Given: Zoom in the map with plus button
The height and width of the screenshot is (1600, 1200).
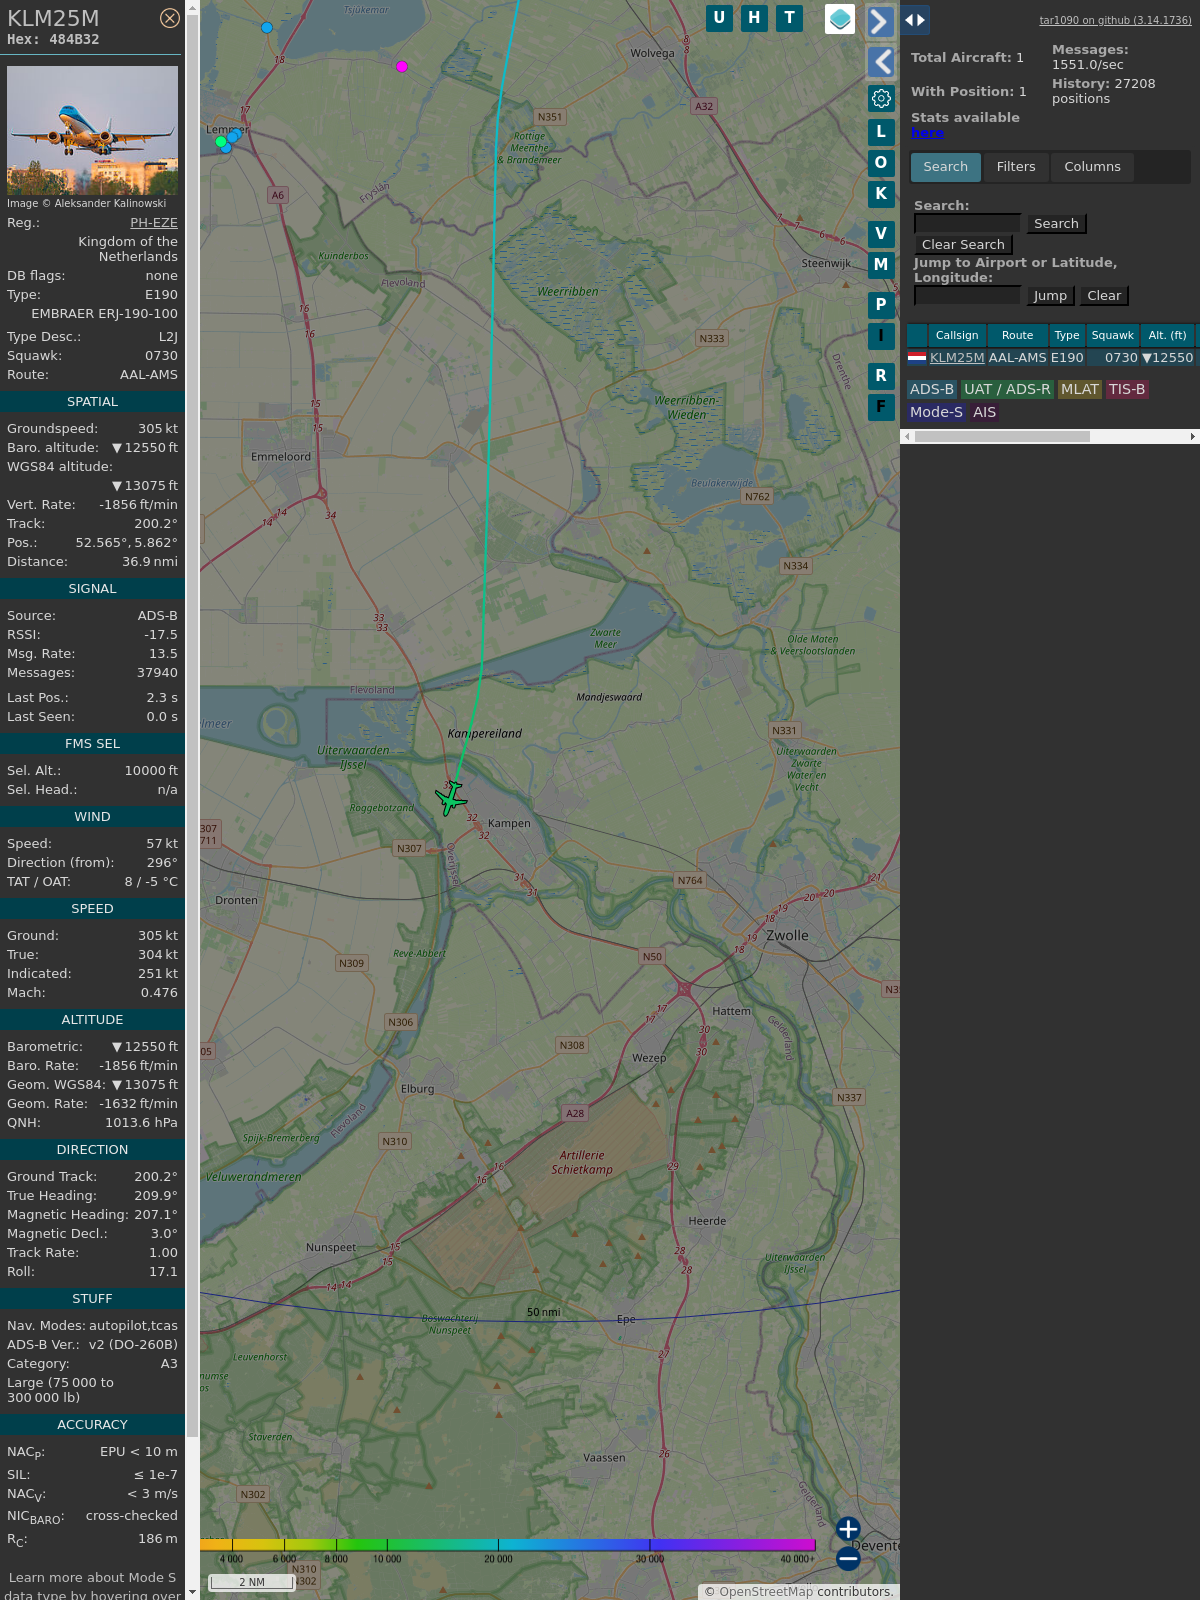Looking at the screenshot, I should (x=848, y=1529).
